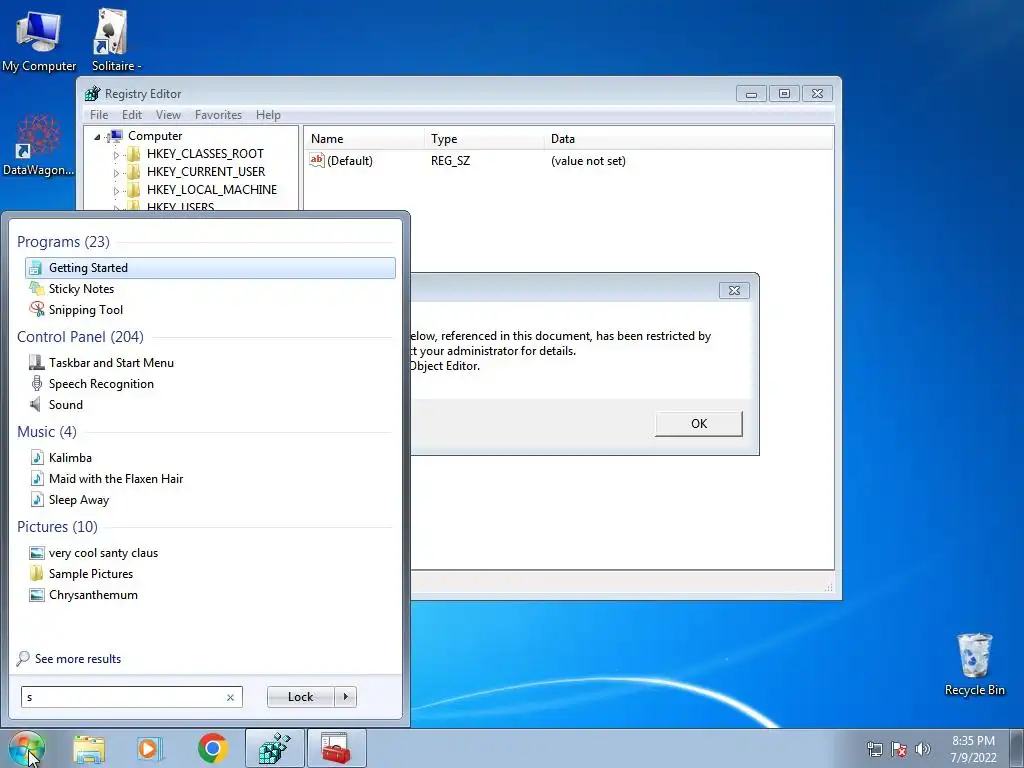Expand the HKEY_LOCAL_MACHINE key
Screen dimensions: 1024x768
[116, 191]
